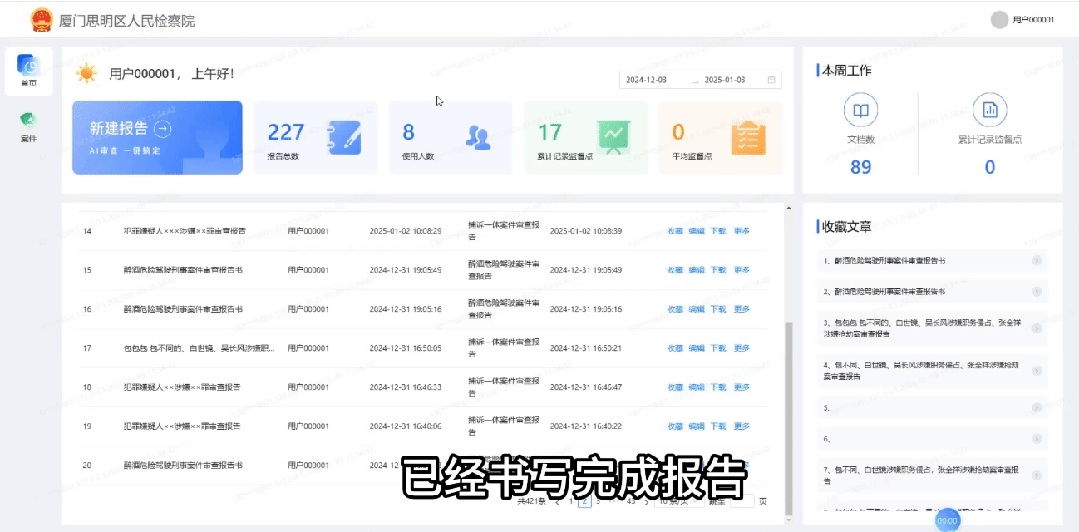The image size is (1079, 532).
Task: Jump to last pagination page 43
Action: (631, 502)
